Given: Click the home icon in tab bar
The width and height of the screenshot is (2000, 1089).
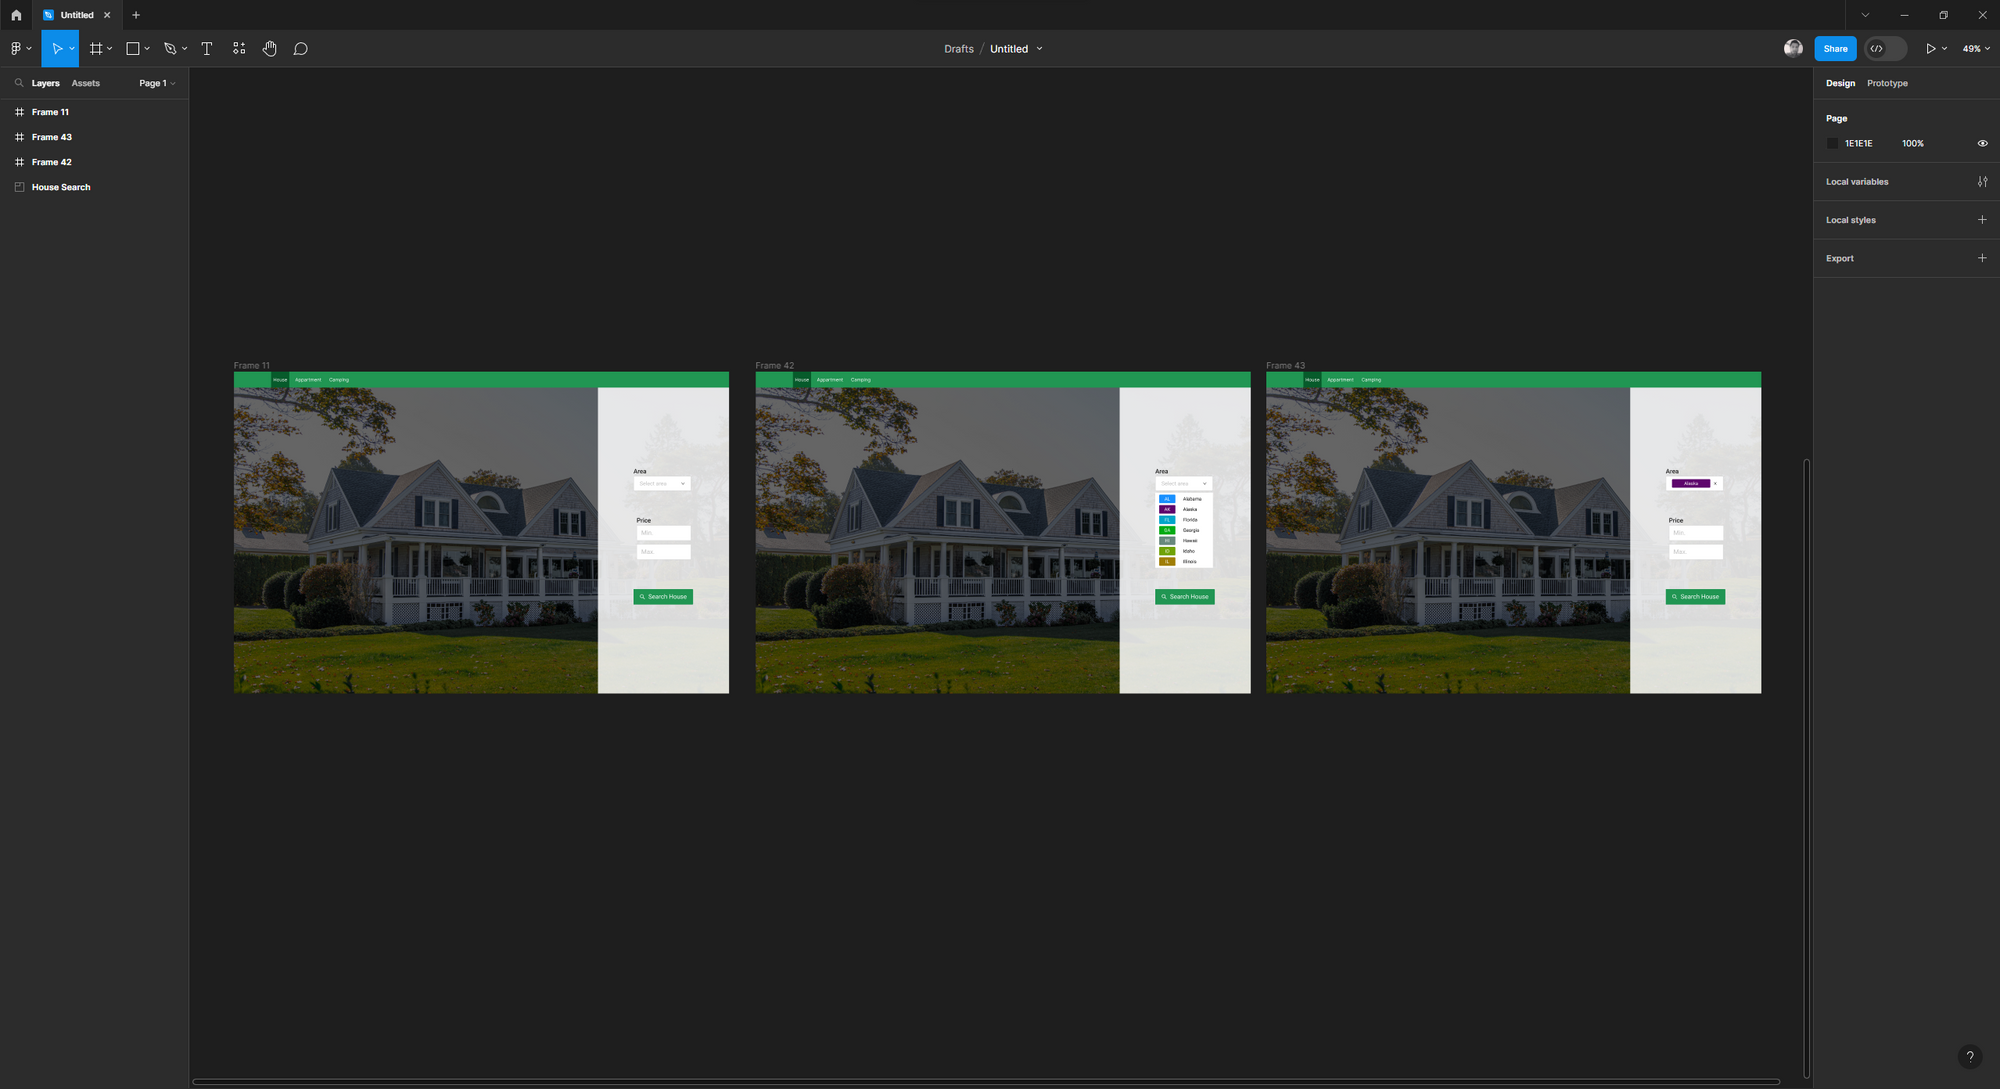Looking at the screenshot, I should pos(16,15).
